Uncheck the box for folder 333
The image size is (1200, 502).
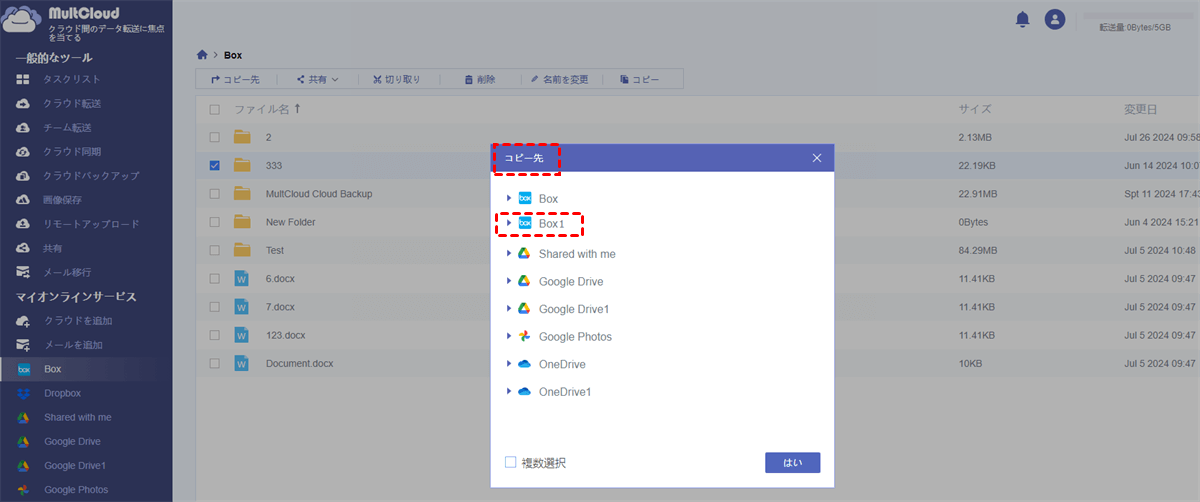click(214, 165)
